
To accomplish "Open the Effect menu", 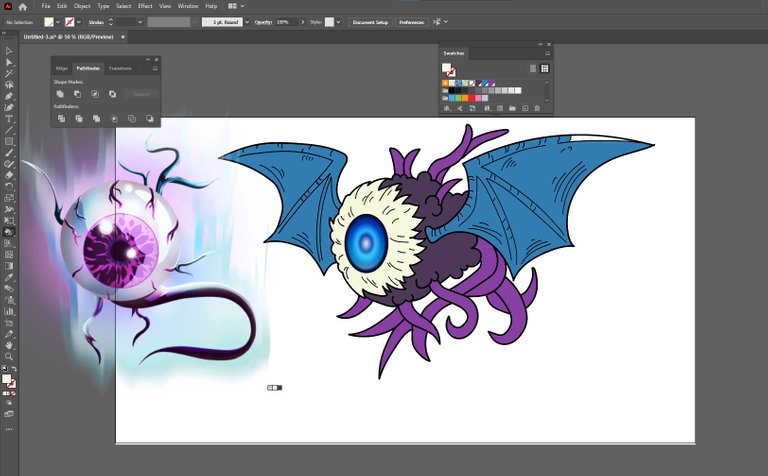I will click(145, 6).
